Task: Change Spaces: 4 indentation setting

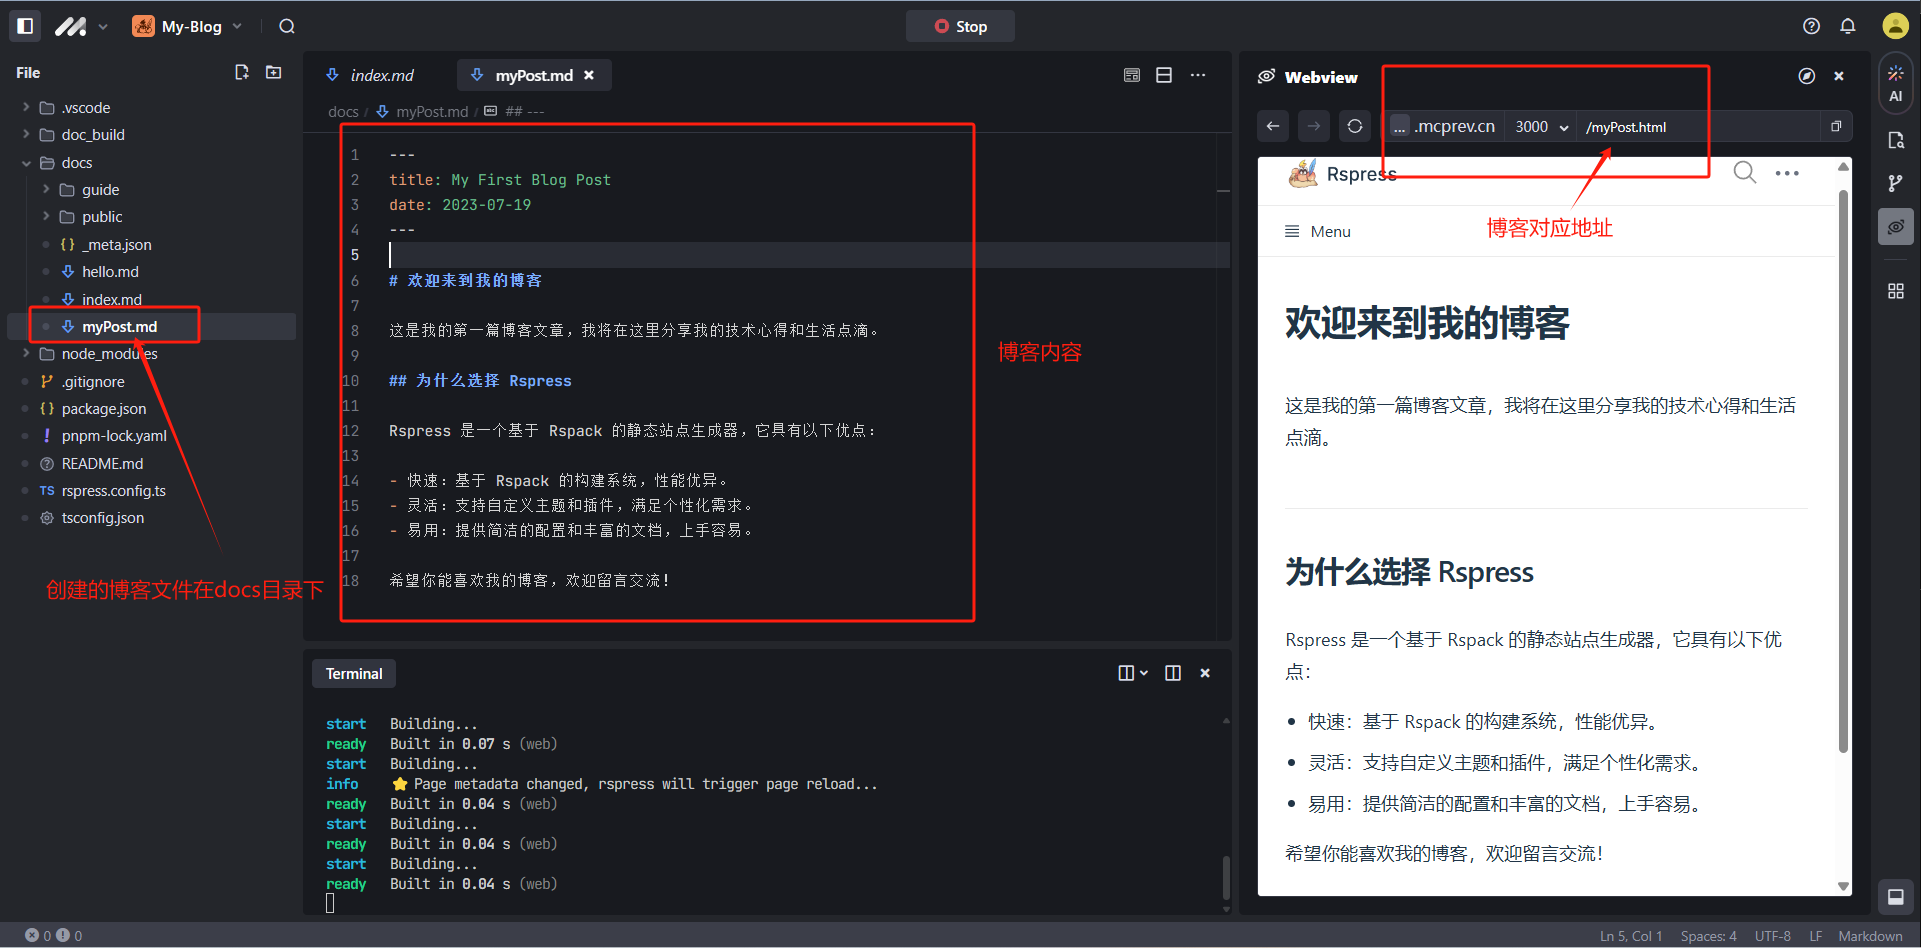Action: point(1708,936)
